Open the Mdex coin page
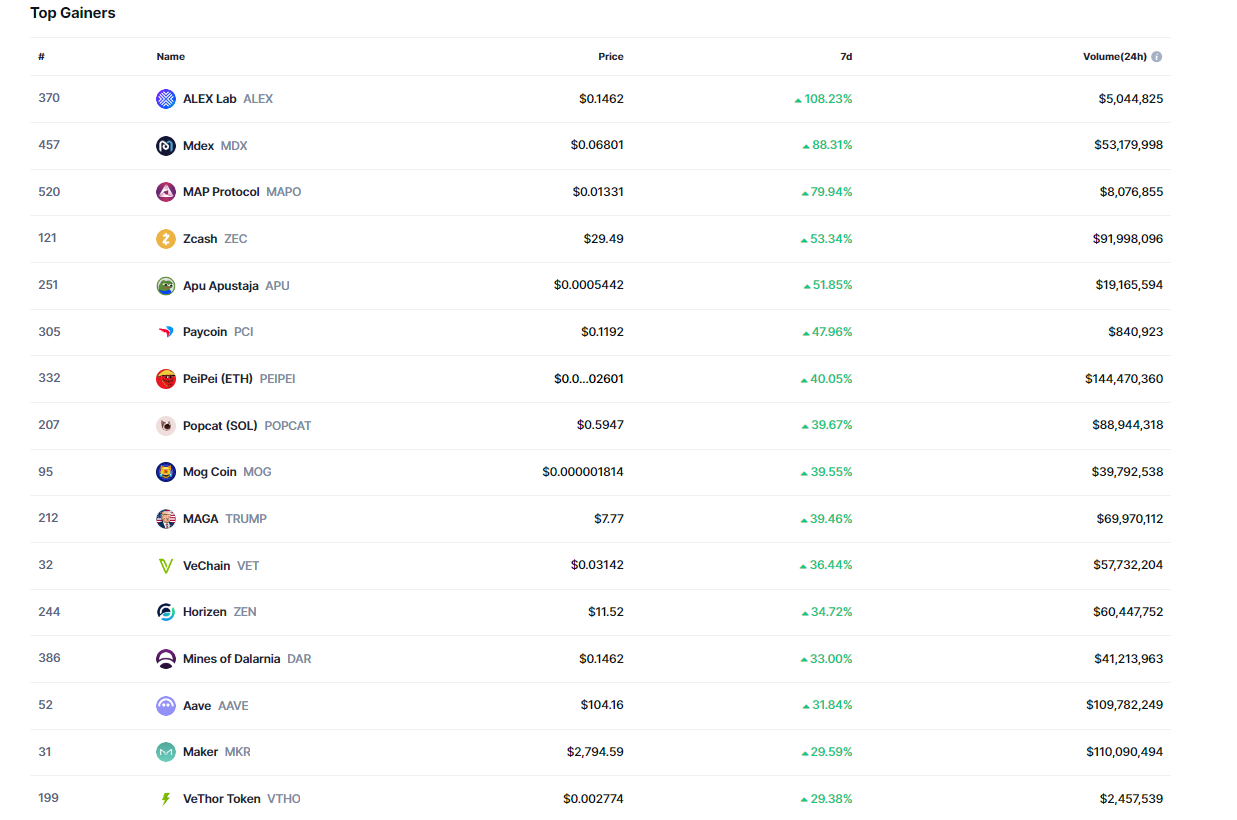 (198, 146)
